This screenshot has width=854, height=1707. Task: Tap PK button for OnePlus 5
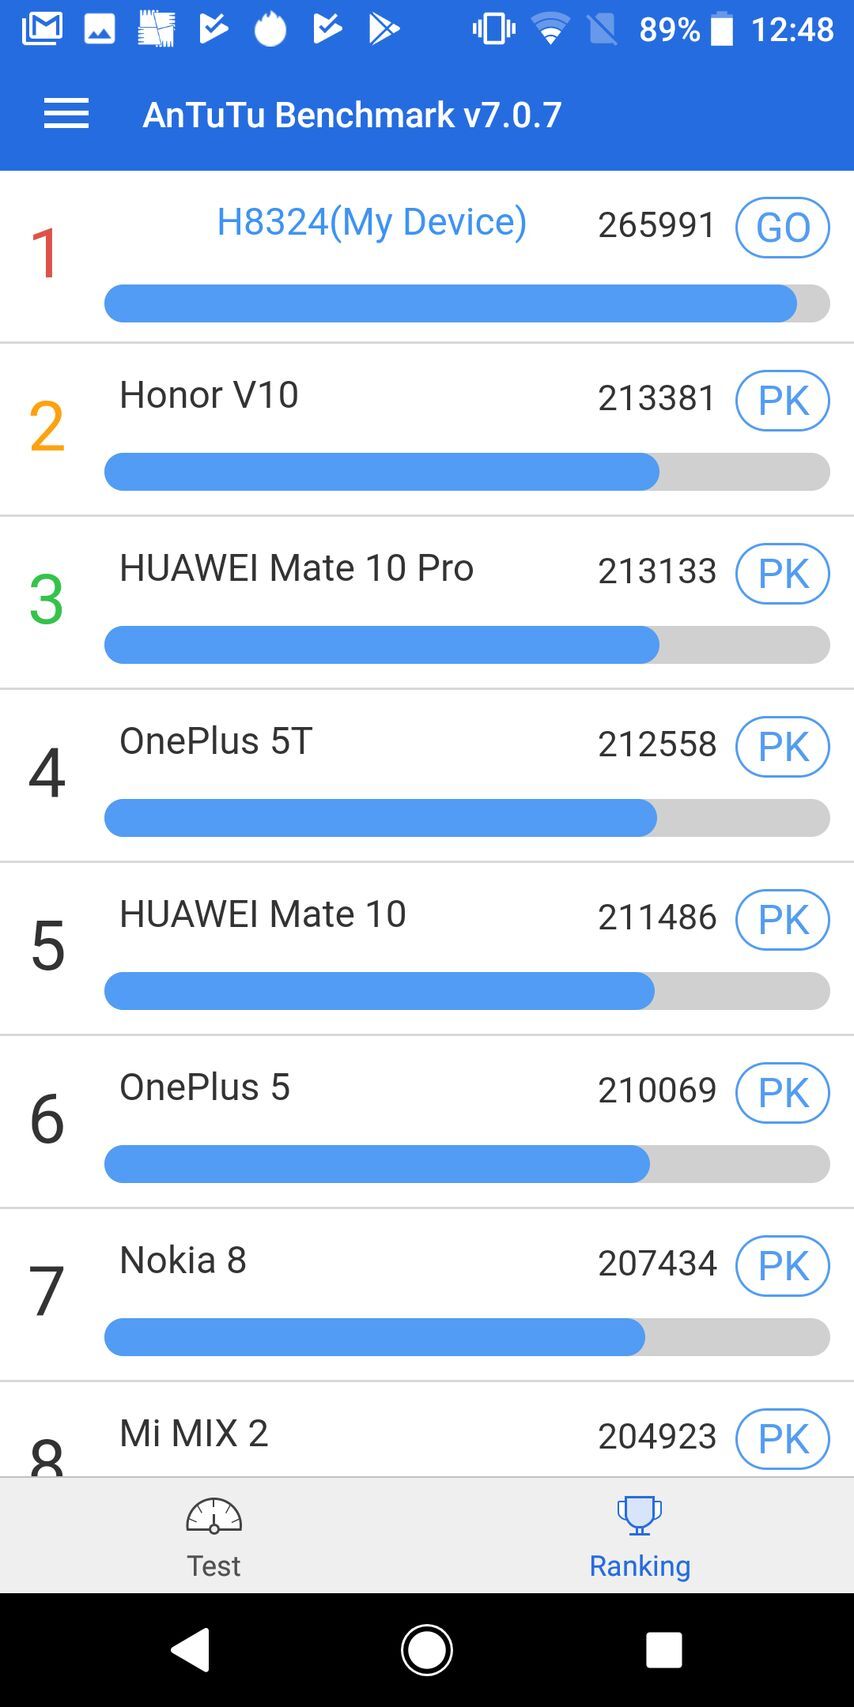point(782,1092)
